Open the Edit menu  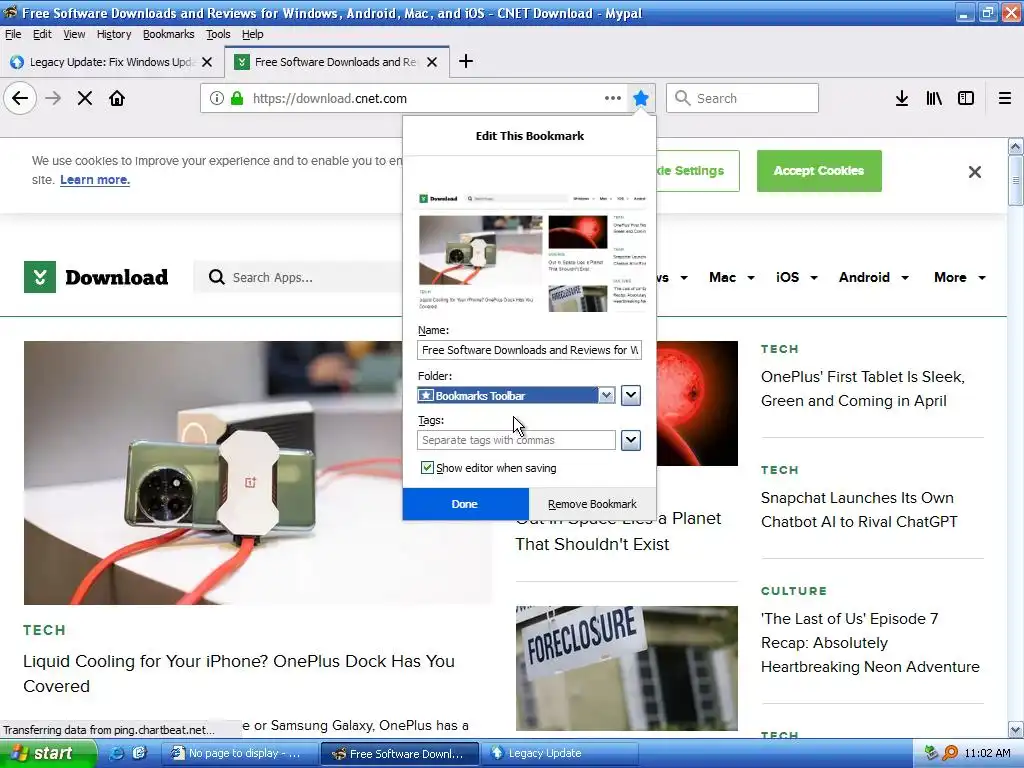click(42, 34)
